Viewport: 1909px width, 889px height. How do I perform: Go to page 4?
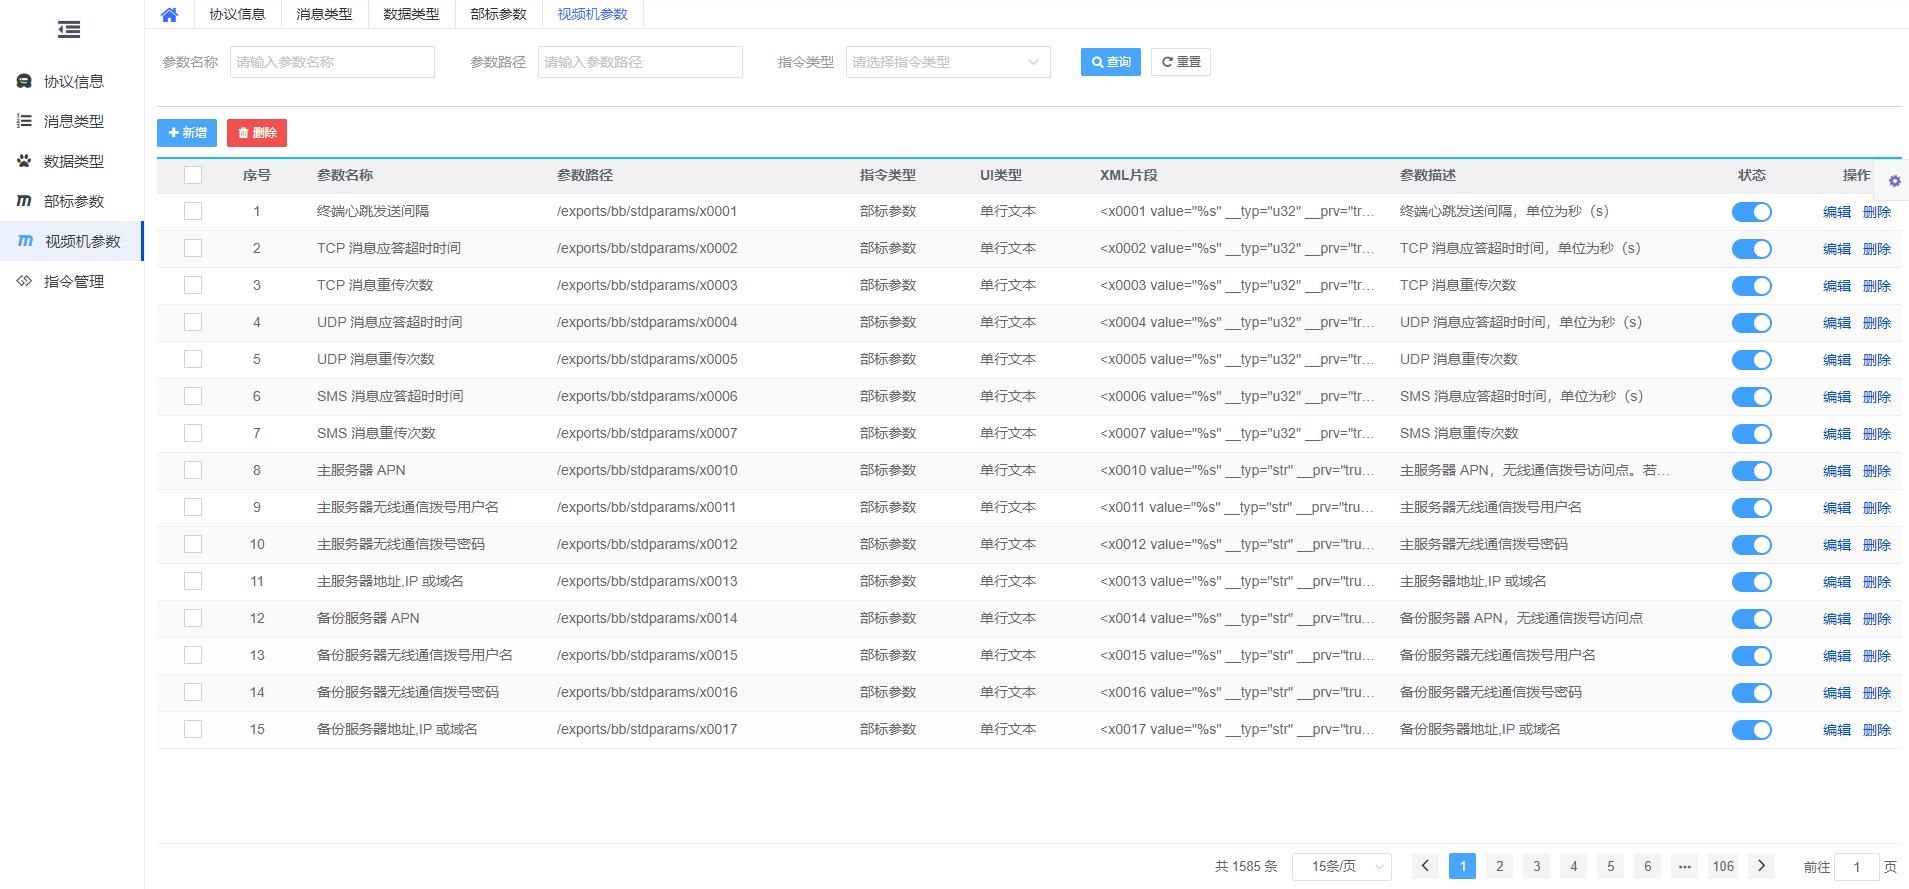tap(1573, 866)
